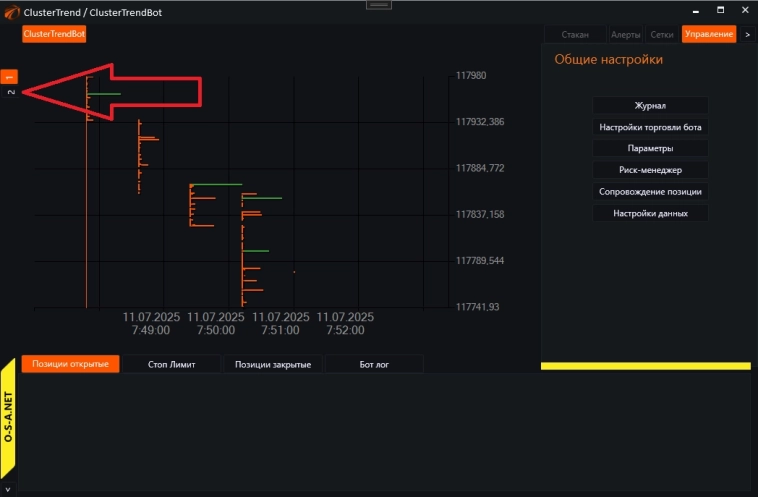Open Настройки торговли бота

pyautogui.click(x=650, y=127)
